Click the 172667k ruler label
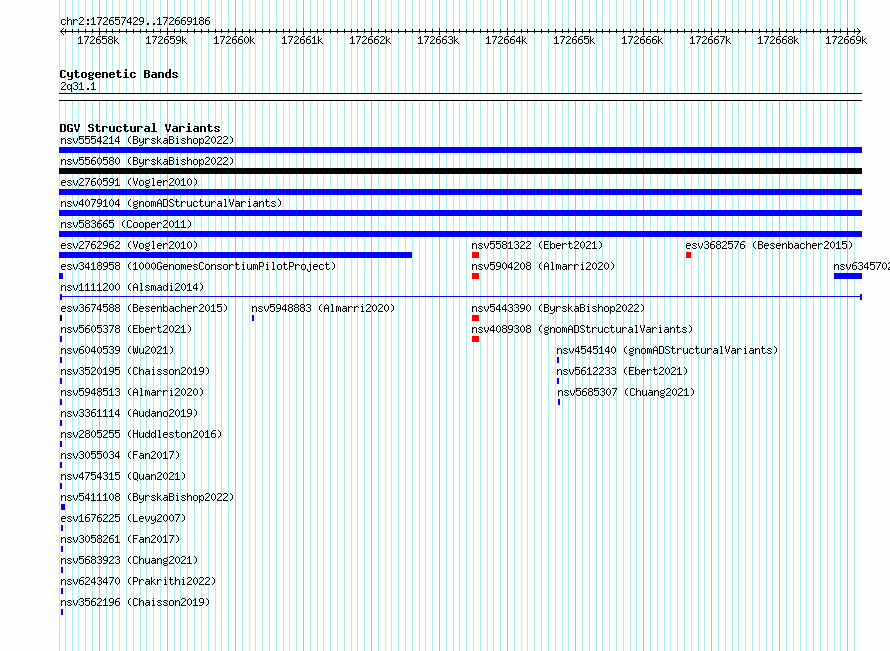890x651 pixels. [x=710, y=40]
